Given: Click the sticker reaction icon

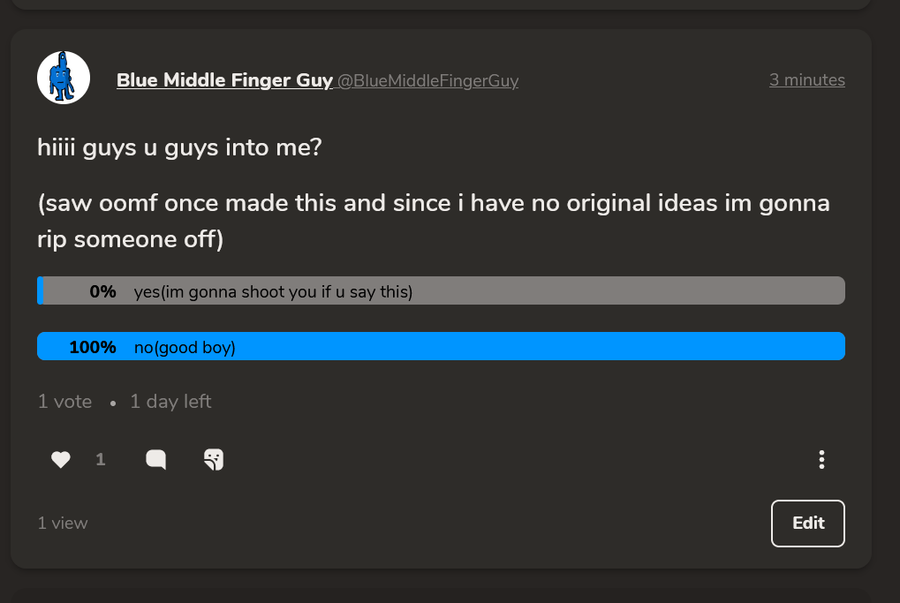Looking at the screenshot, I should [x=213, y=460].
